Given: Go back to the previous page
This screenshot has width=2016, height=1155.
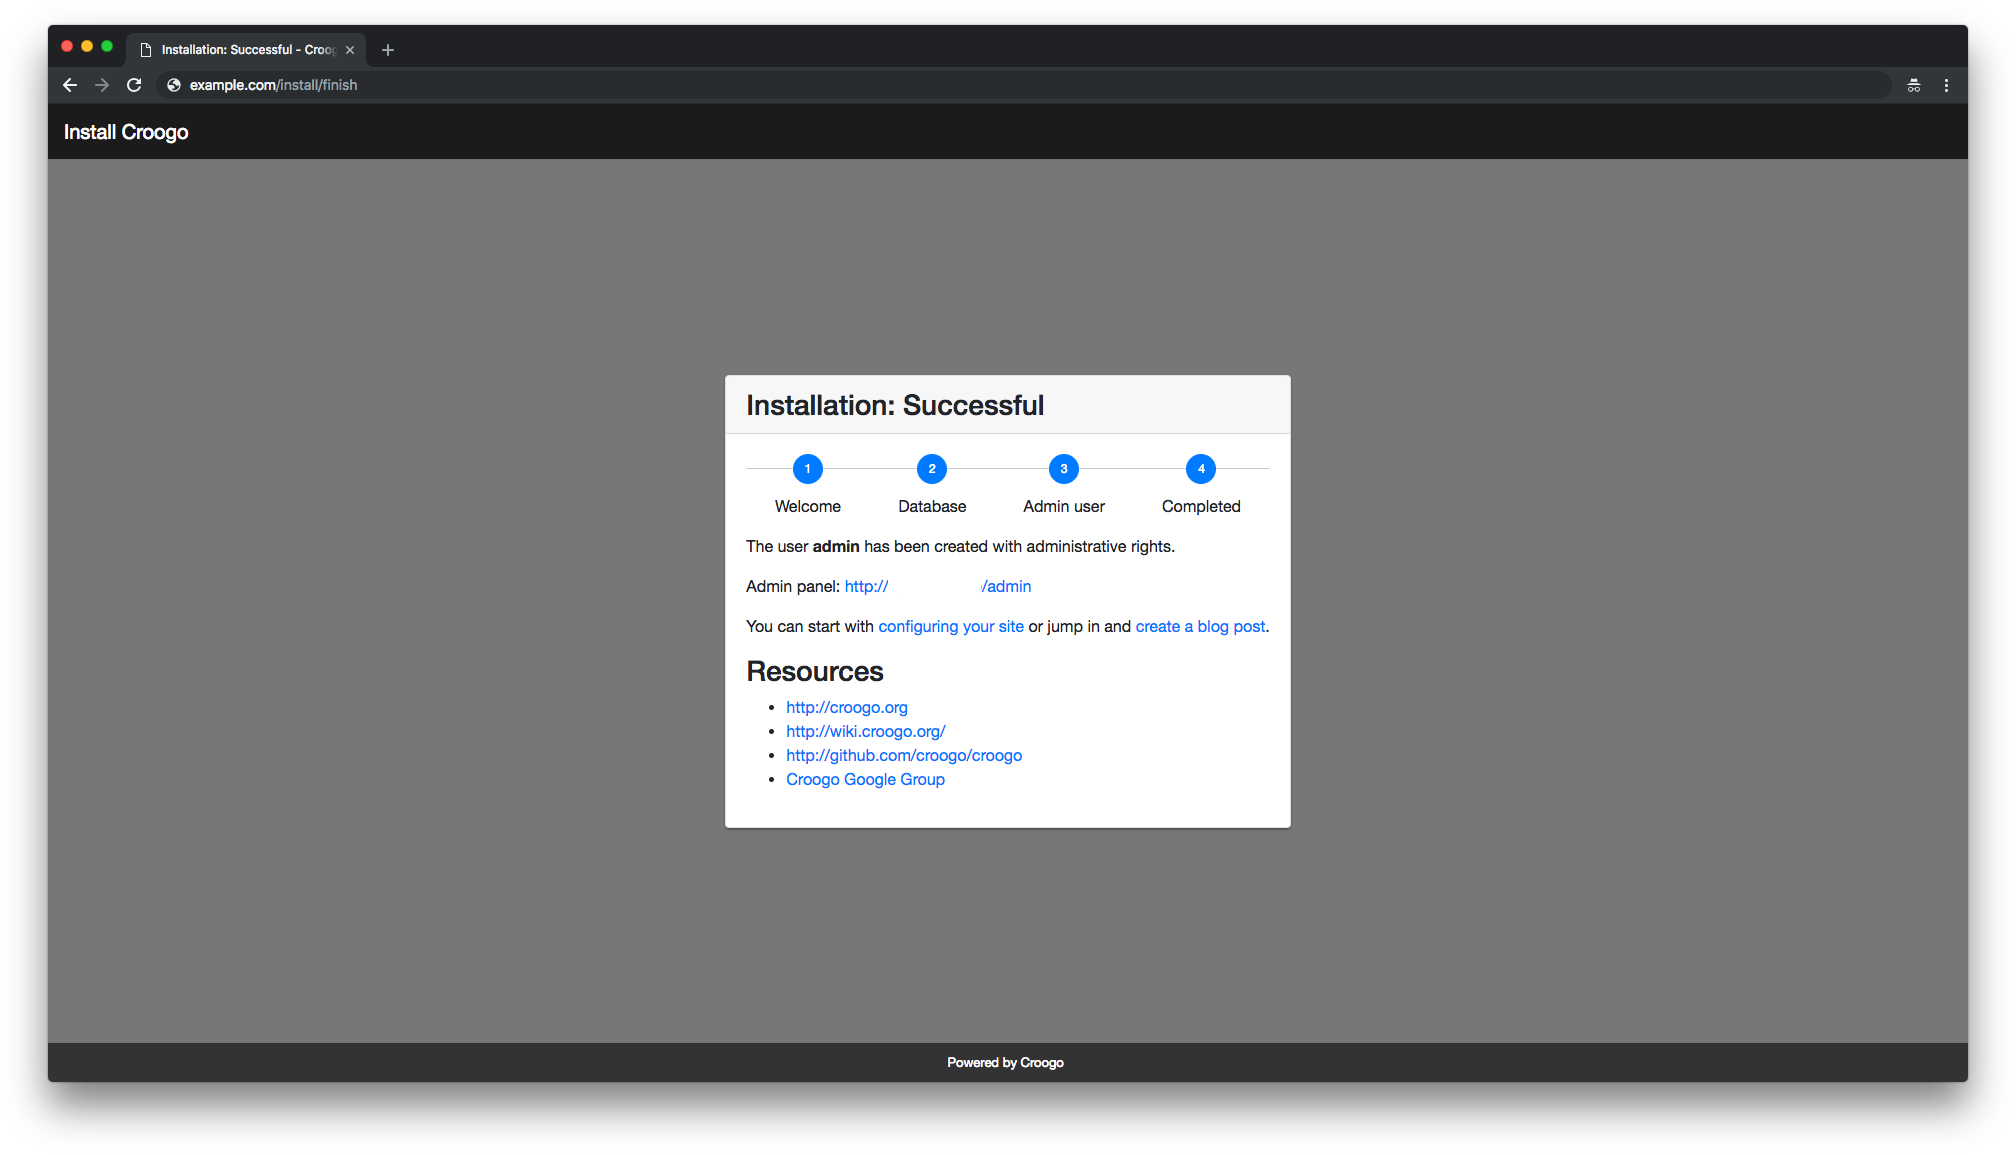Looking at the screenshot, I should (x=70, y=85).
